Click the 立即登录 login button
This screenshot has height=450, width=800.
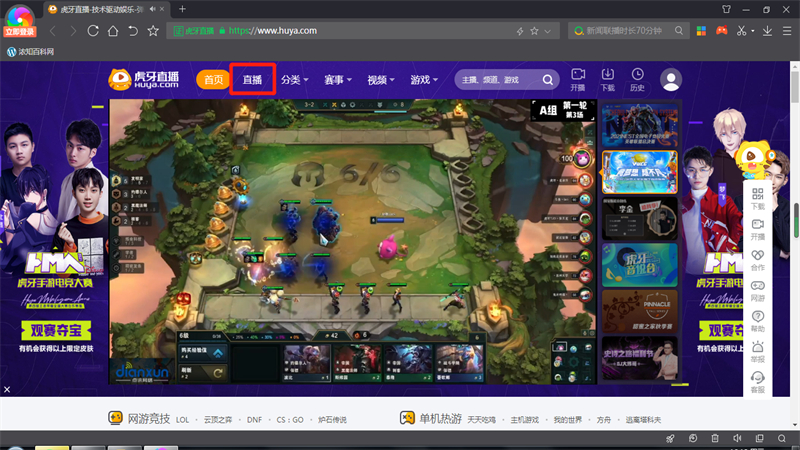pos(19,32)
